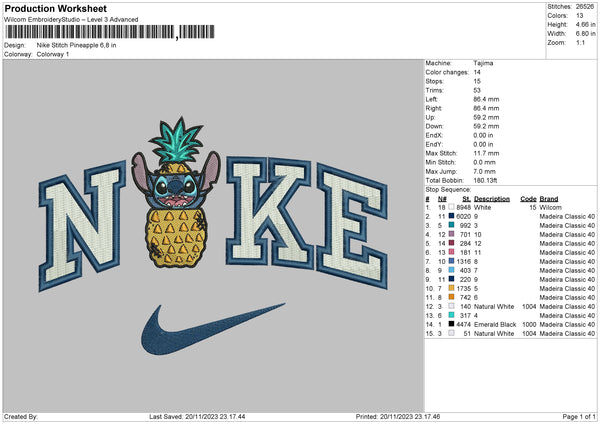Click the white swatch in stop row 1
The width and height of the screenshot is (600, 424).
pos(452,207)
